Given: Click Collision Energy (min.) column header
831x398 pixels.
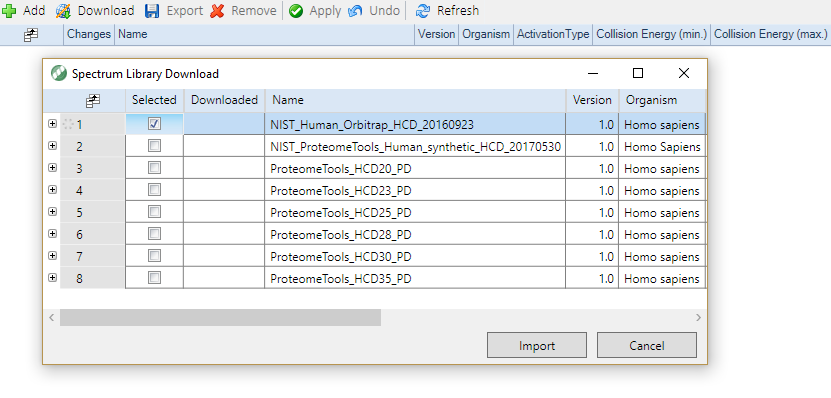Looking at the screenshot, I should click(652, 34).
